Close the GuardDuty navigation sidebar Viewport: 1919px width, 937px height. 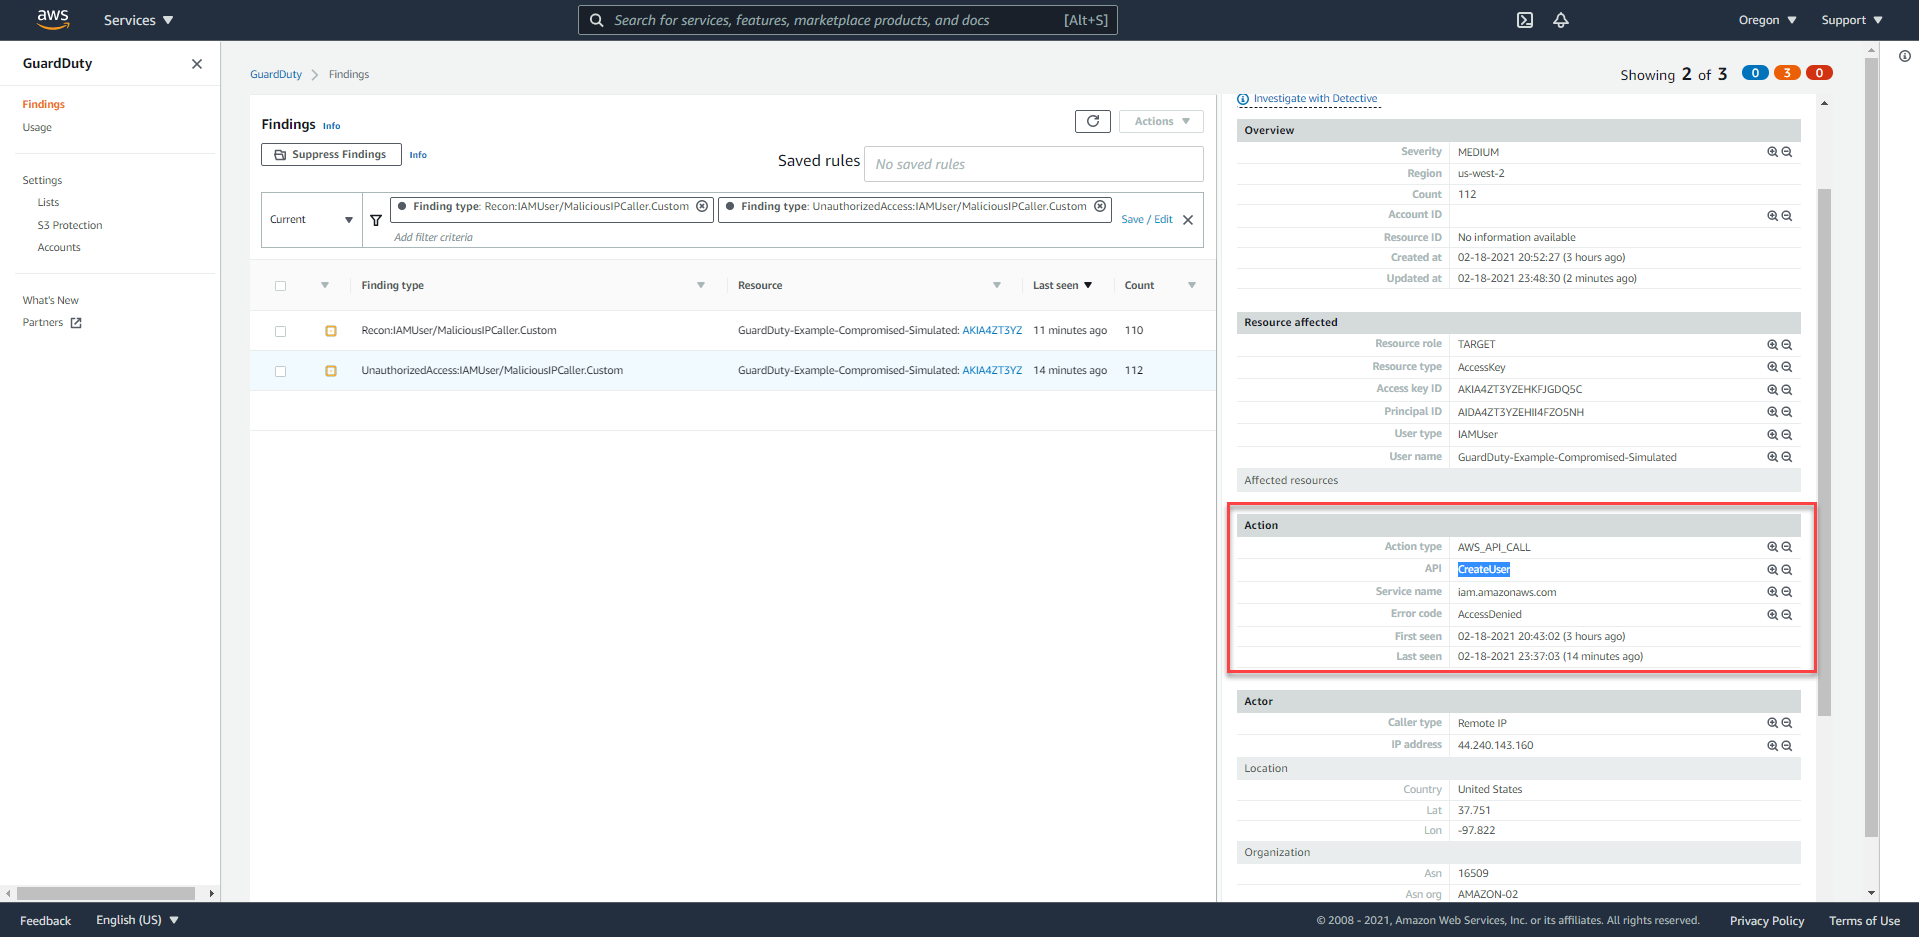197,64
